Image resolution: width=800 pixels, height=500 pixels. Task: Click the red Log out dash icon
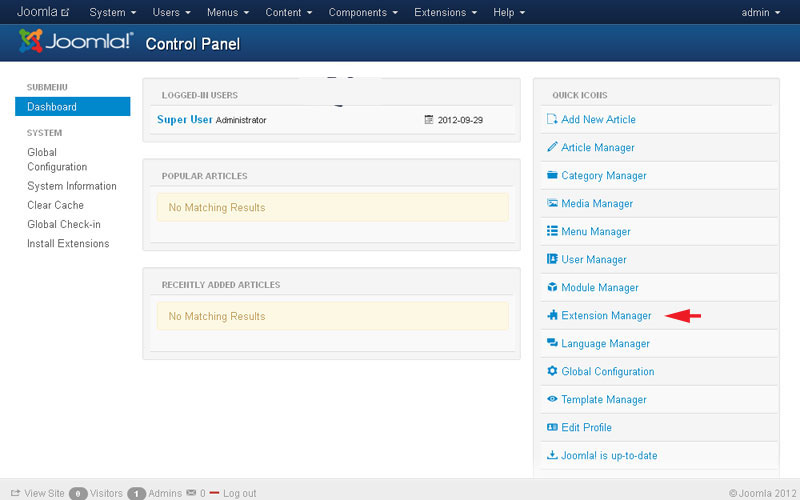(214, 493)
